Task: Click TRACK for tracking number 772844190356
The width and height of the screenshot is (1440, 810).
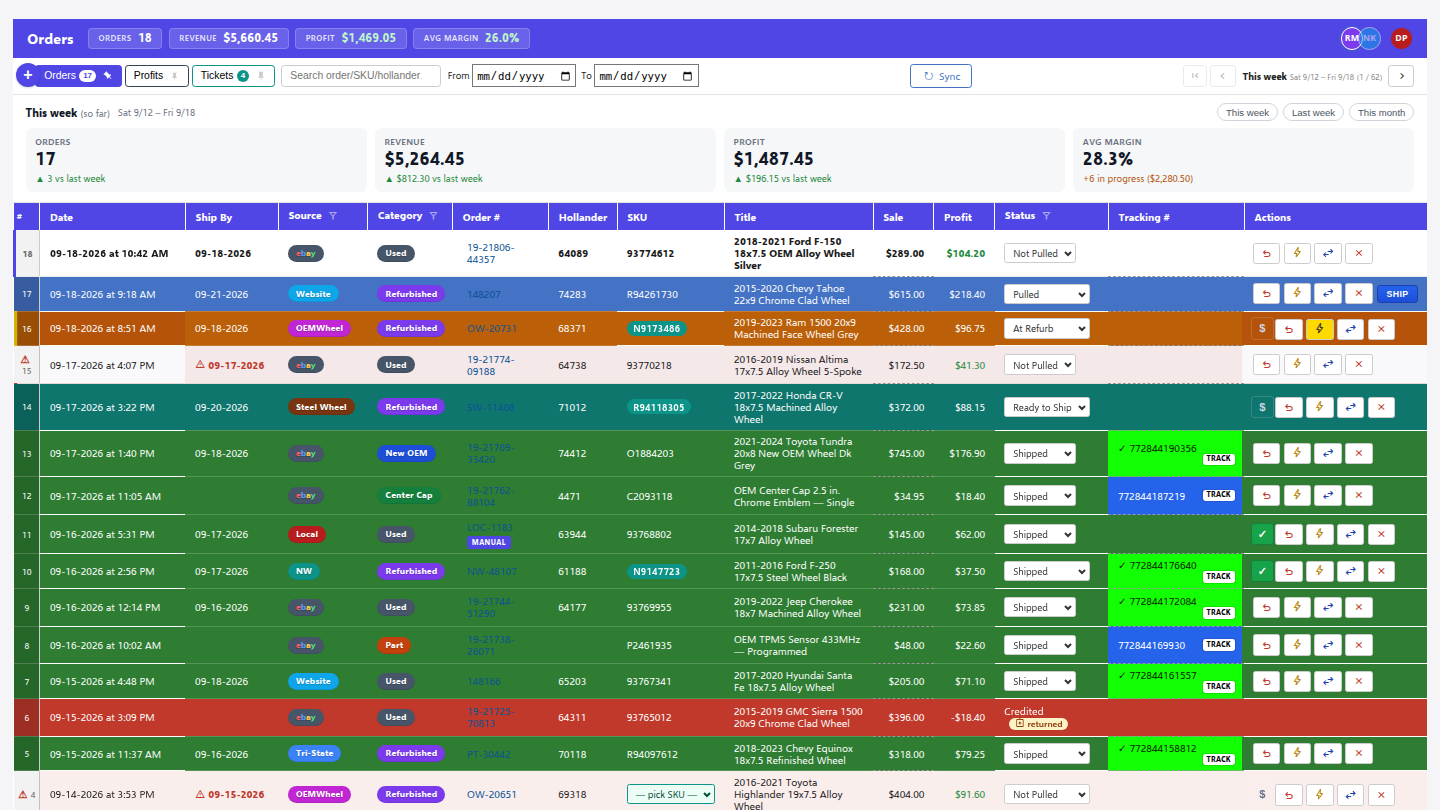Action: (1218, 459)
